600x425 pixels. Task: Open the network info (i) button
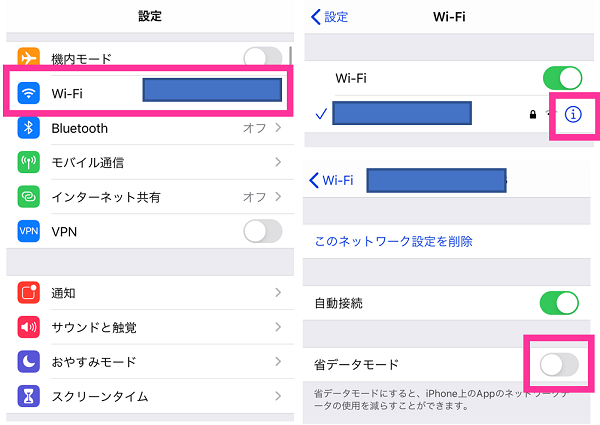coord(573,114)
